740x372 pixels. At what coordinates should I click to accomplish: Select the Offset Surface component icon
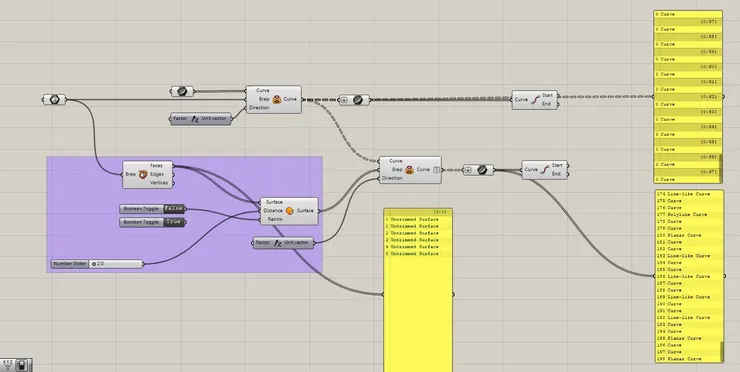click(290, 211)
